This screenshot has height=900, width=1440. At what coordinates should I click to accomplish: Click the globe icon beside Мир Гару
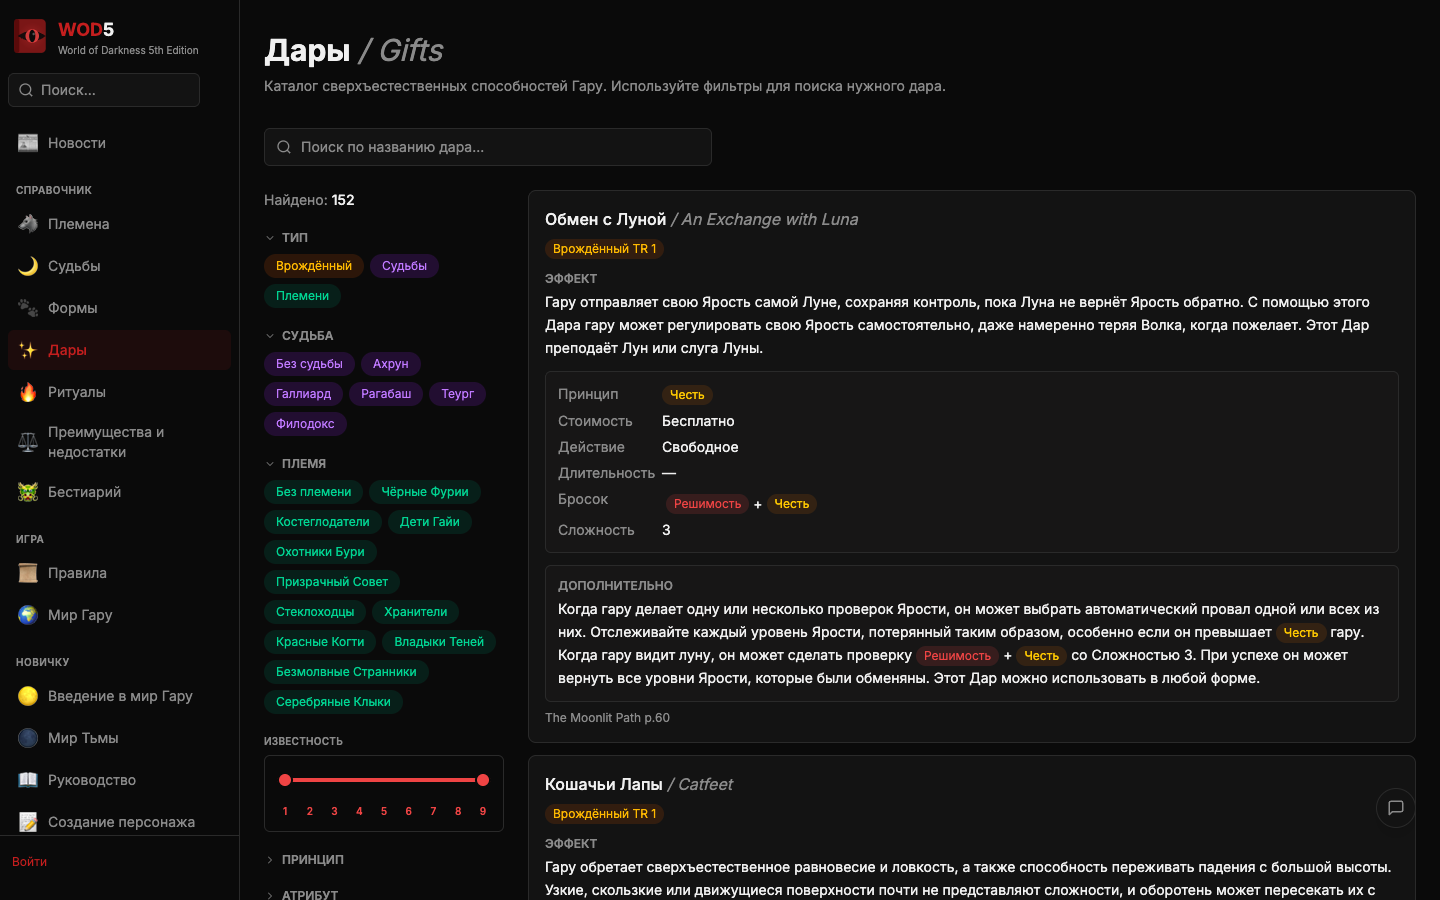click(x=28, y=615)
